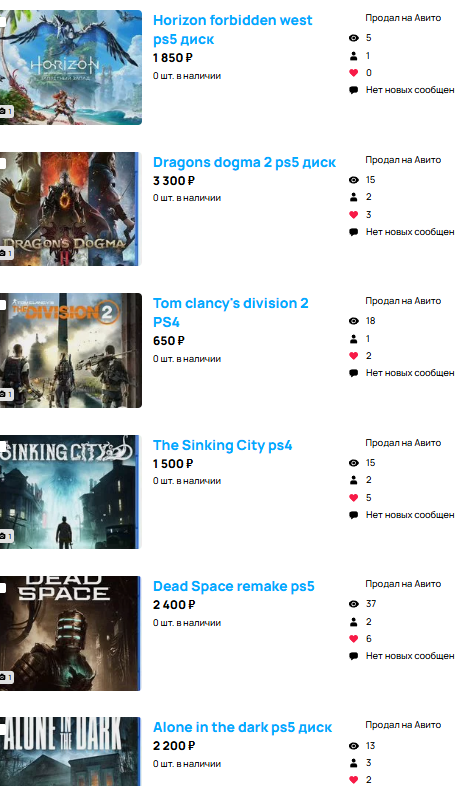Tick checkbox on Dragons dogma listing
The image size is (455, 786).
coord(3,163)
